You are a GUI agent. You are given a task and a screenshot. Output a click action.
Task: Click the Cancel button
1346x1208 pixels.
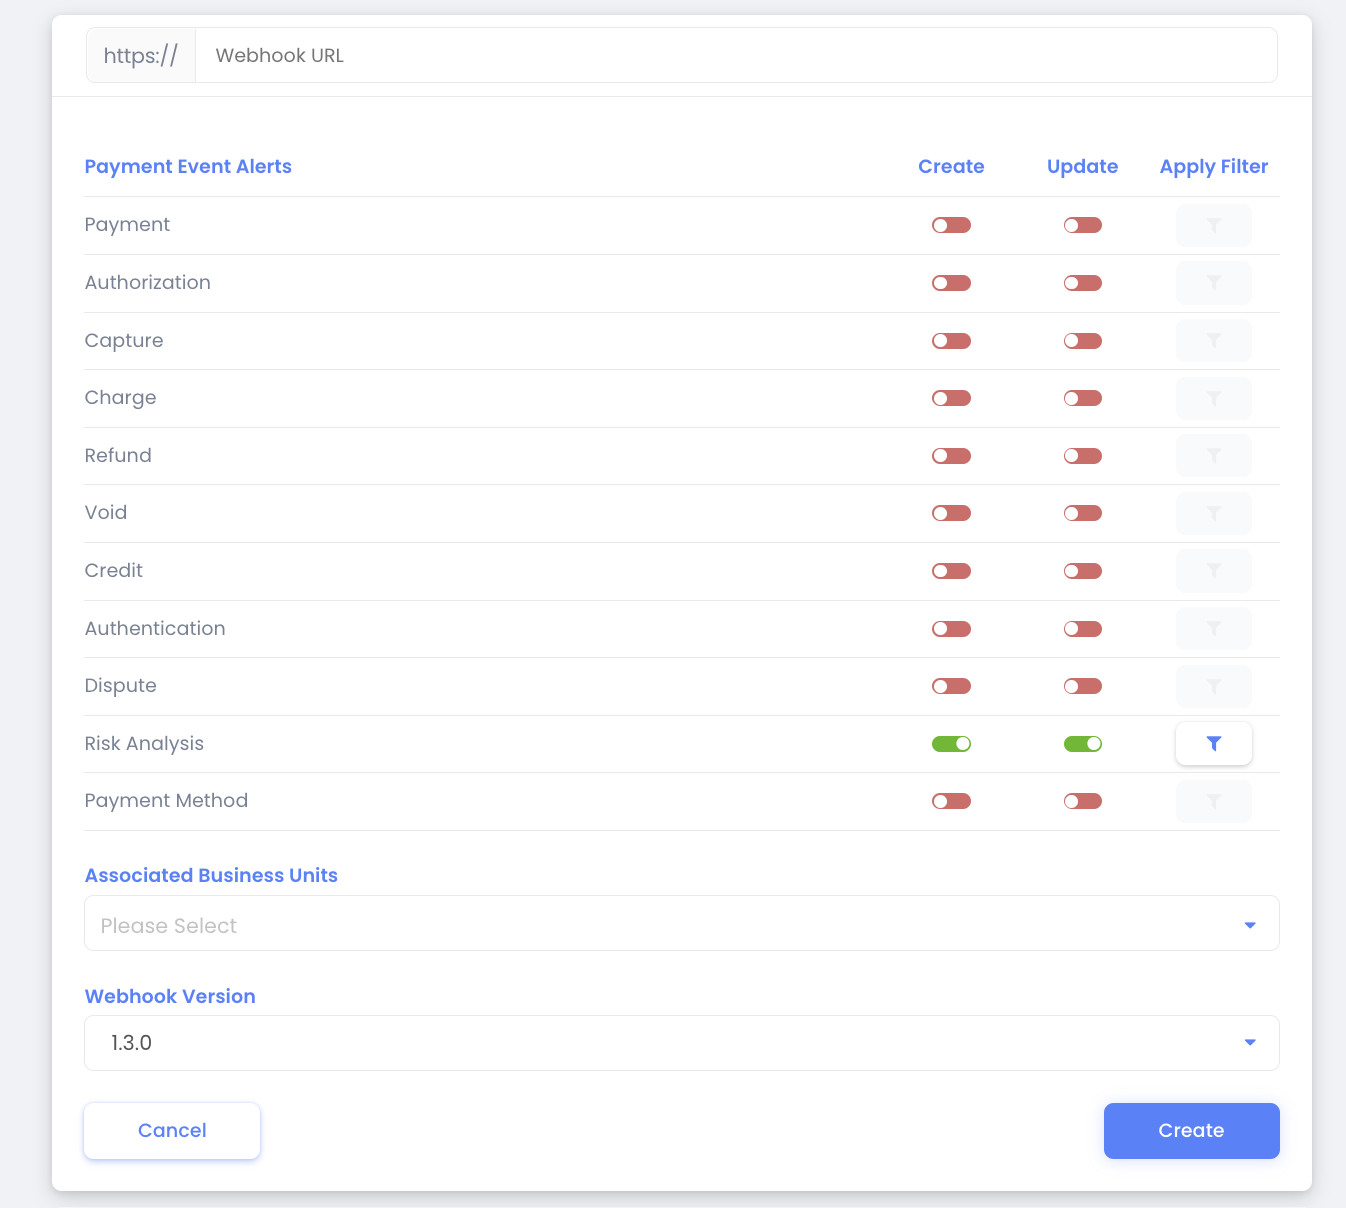coord(172,1130)
